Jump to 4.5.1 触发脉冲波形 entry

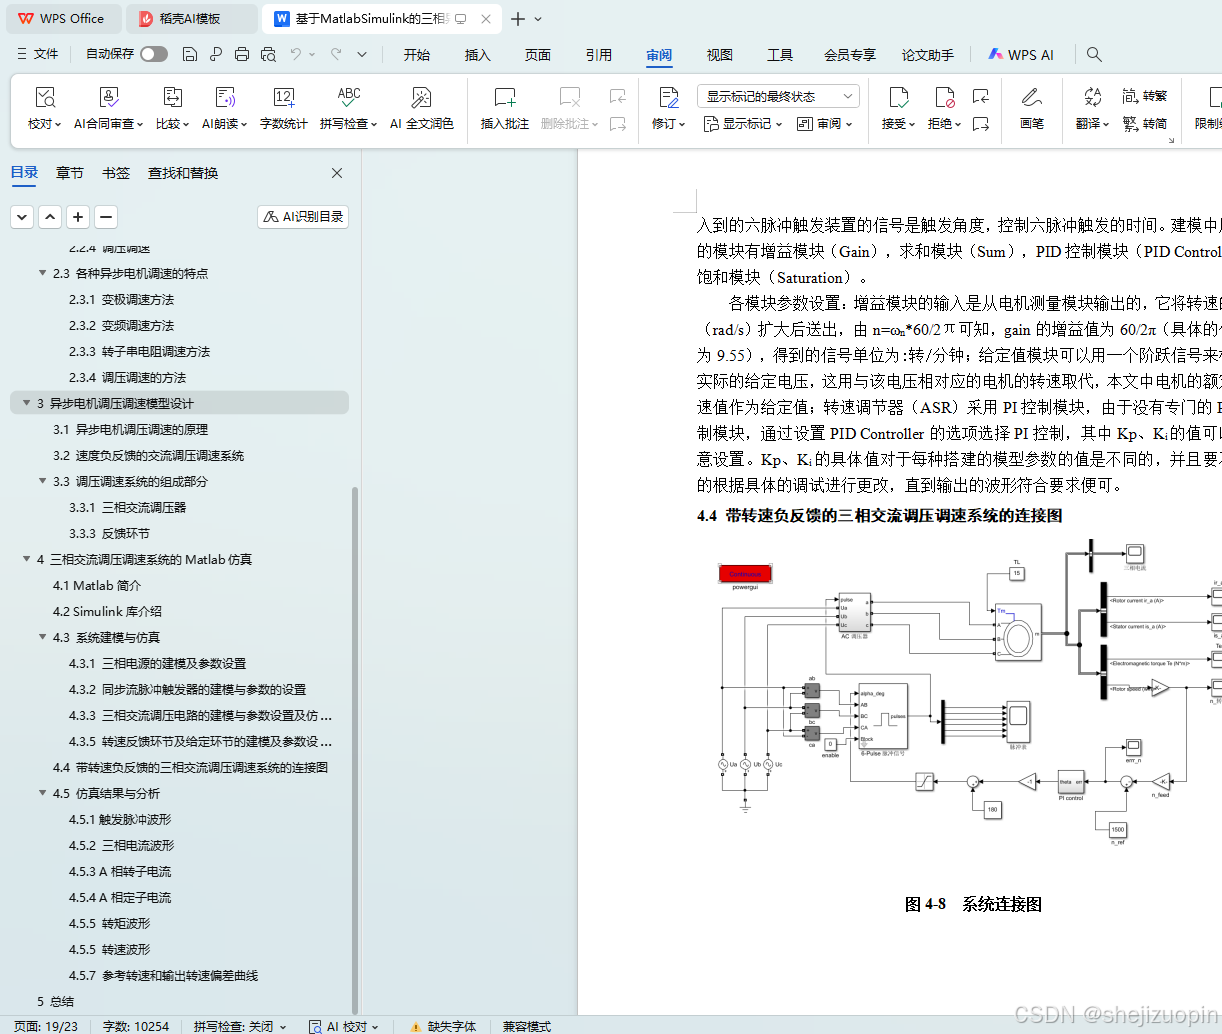click(x=120, y=819)
